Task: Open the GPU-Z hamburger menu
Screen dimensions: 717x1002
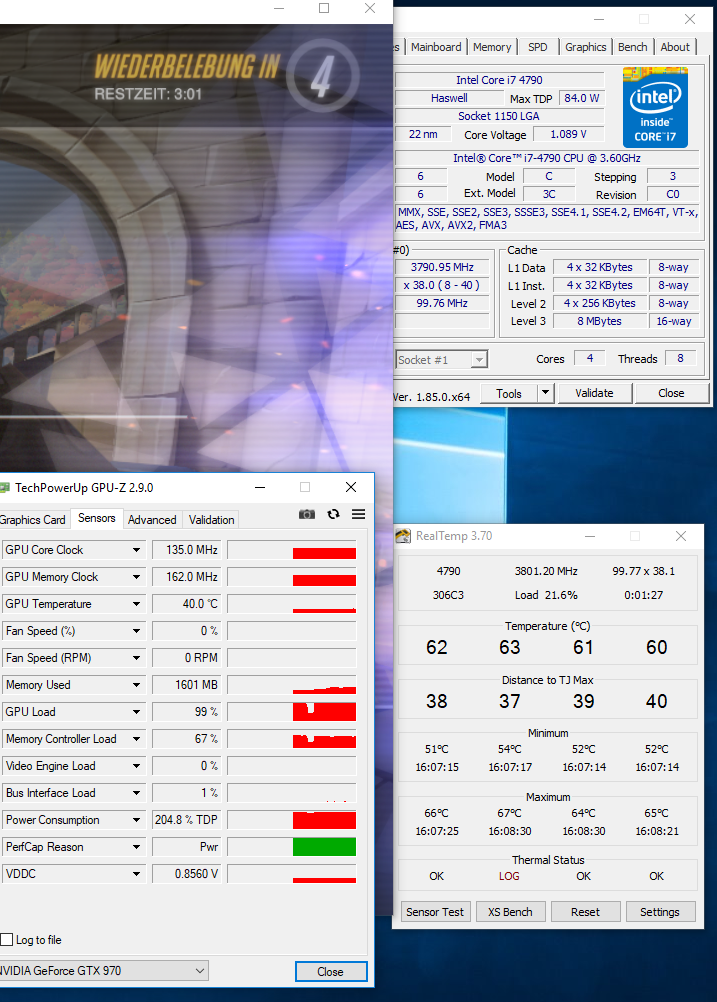Action: [358, 514]
